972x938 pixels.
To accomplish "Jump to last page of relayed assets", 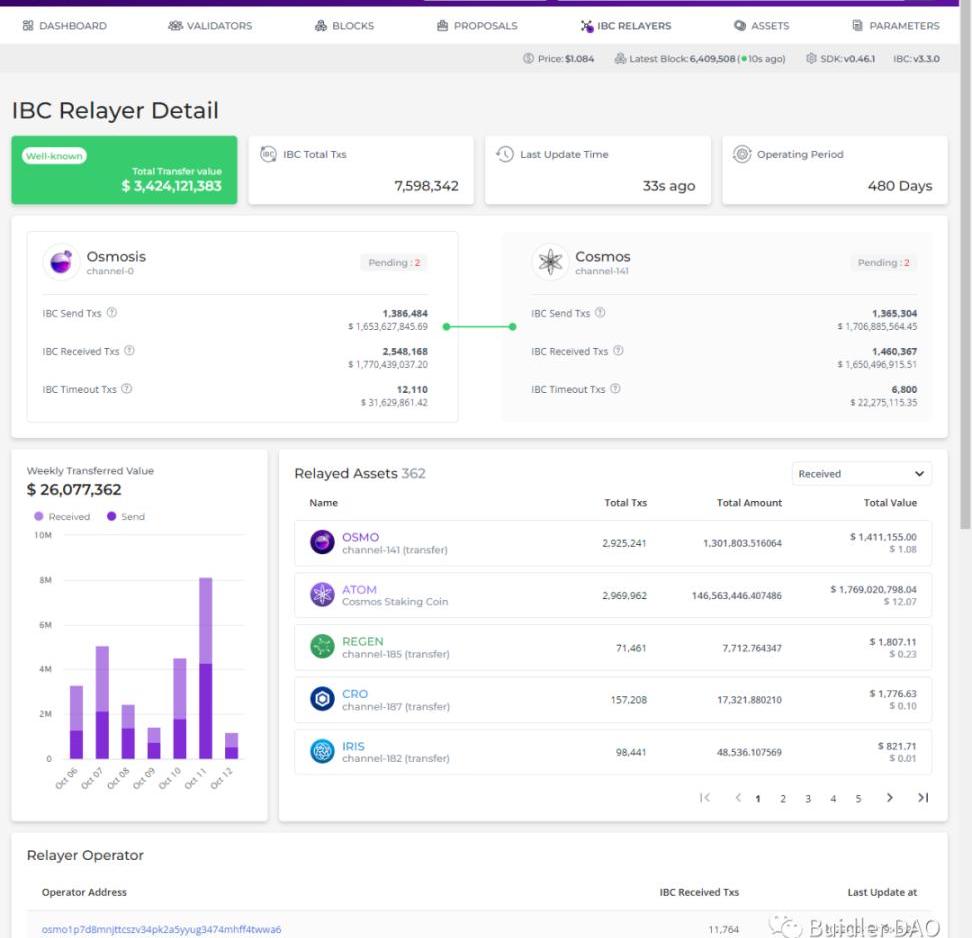I will pos(922,798).
